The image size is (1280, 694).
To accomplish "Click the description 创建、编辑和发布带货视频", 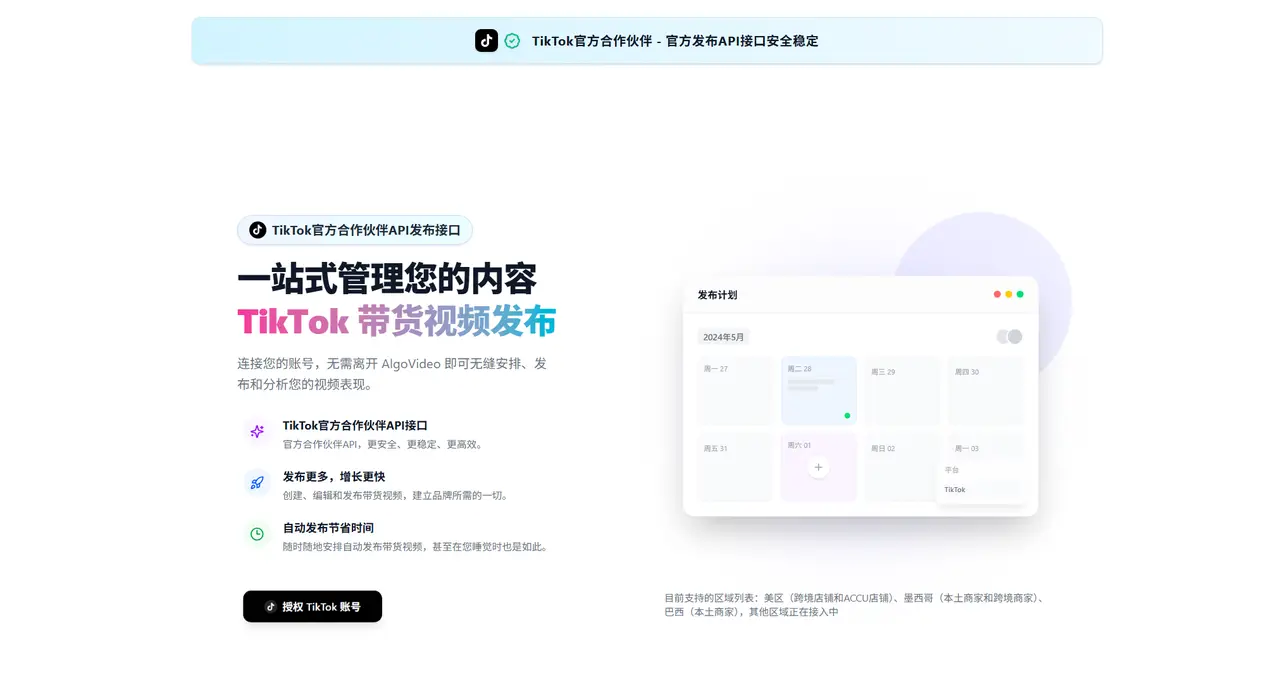I will coord(397,496).
